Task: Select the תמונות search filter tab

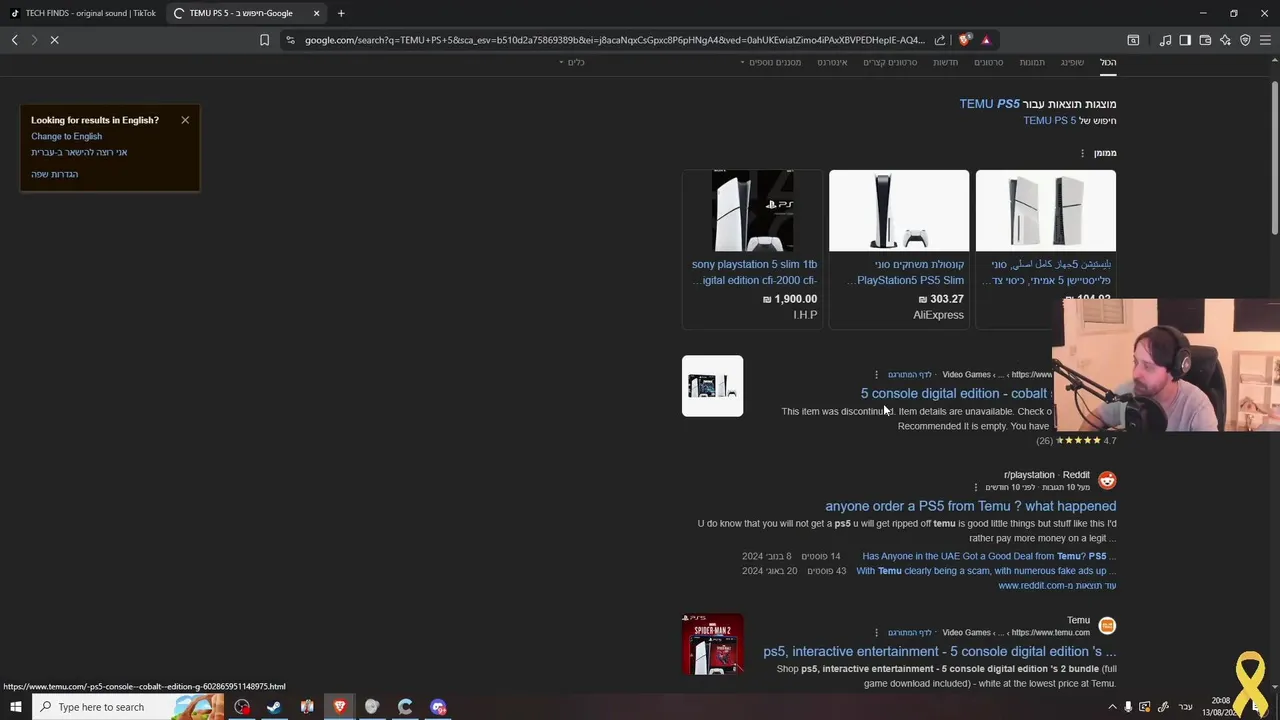Action: tap(1032, 62)
